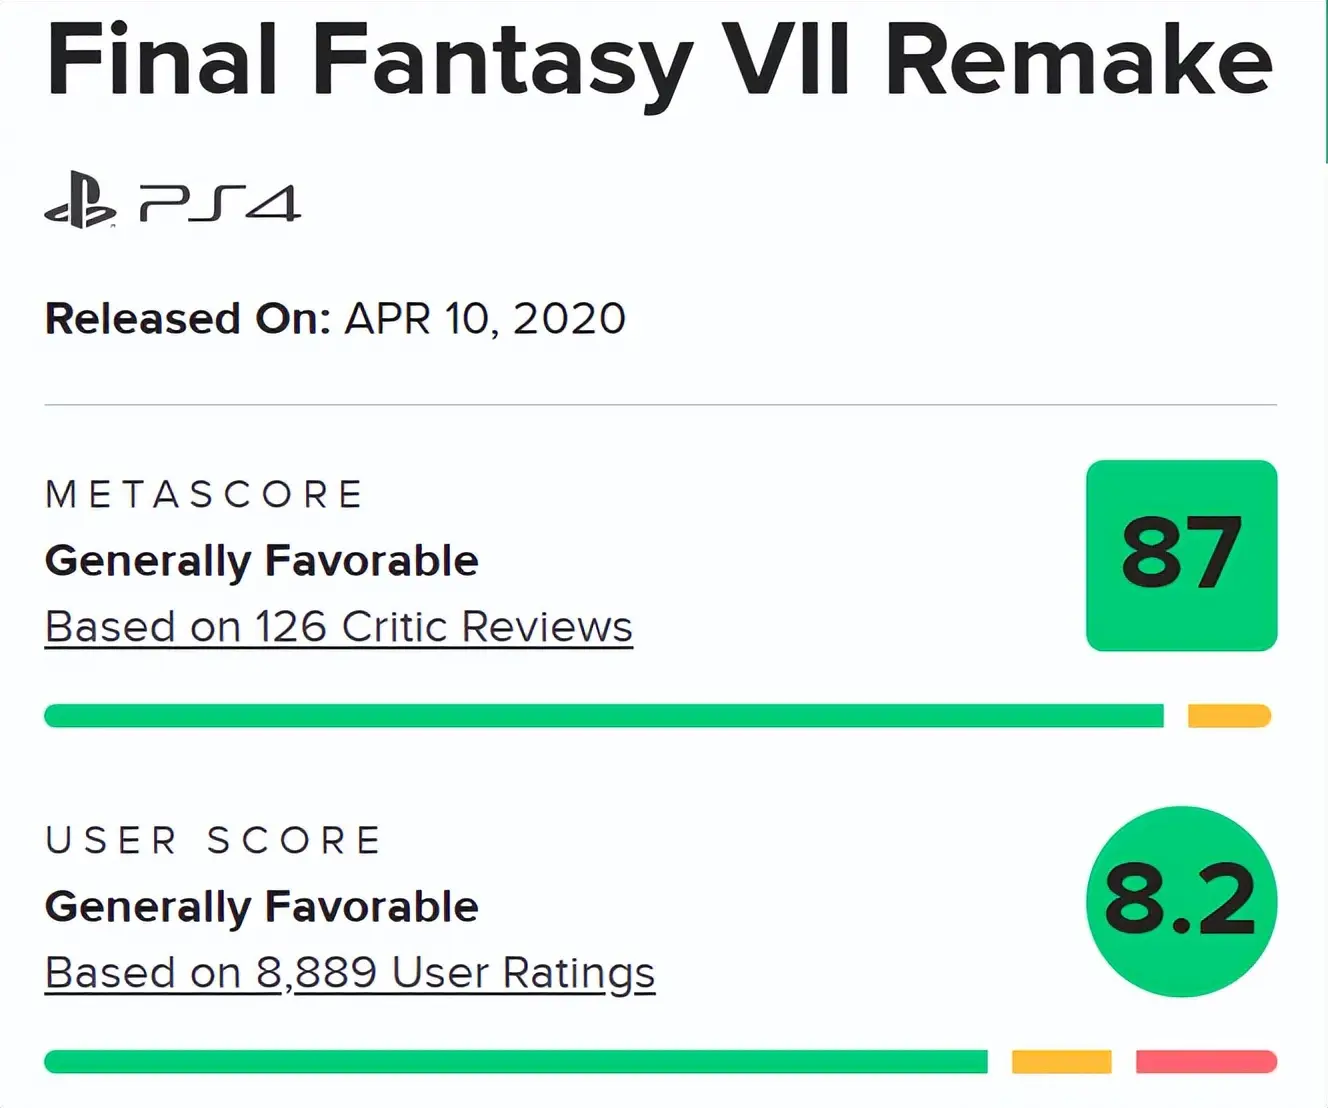Click the APR 10, 2020 release date

(x=485, y=319)
